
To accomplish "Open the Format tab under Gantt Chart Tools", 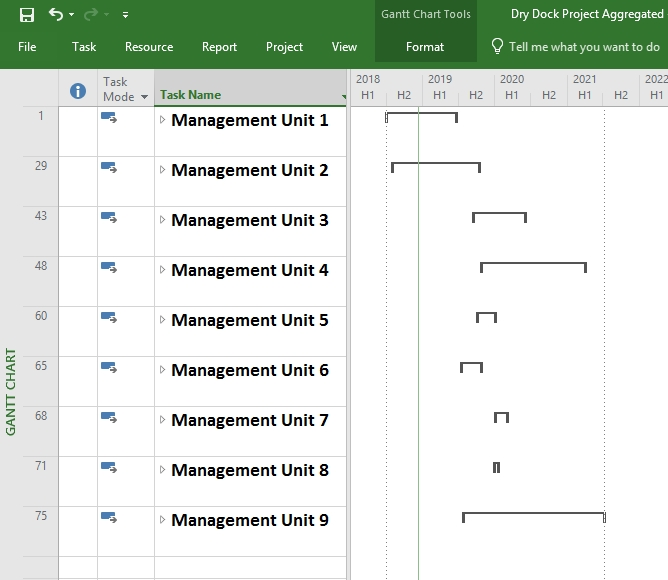I will click(x=425, y=47).
